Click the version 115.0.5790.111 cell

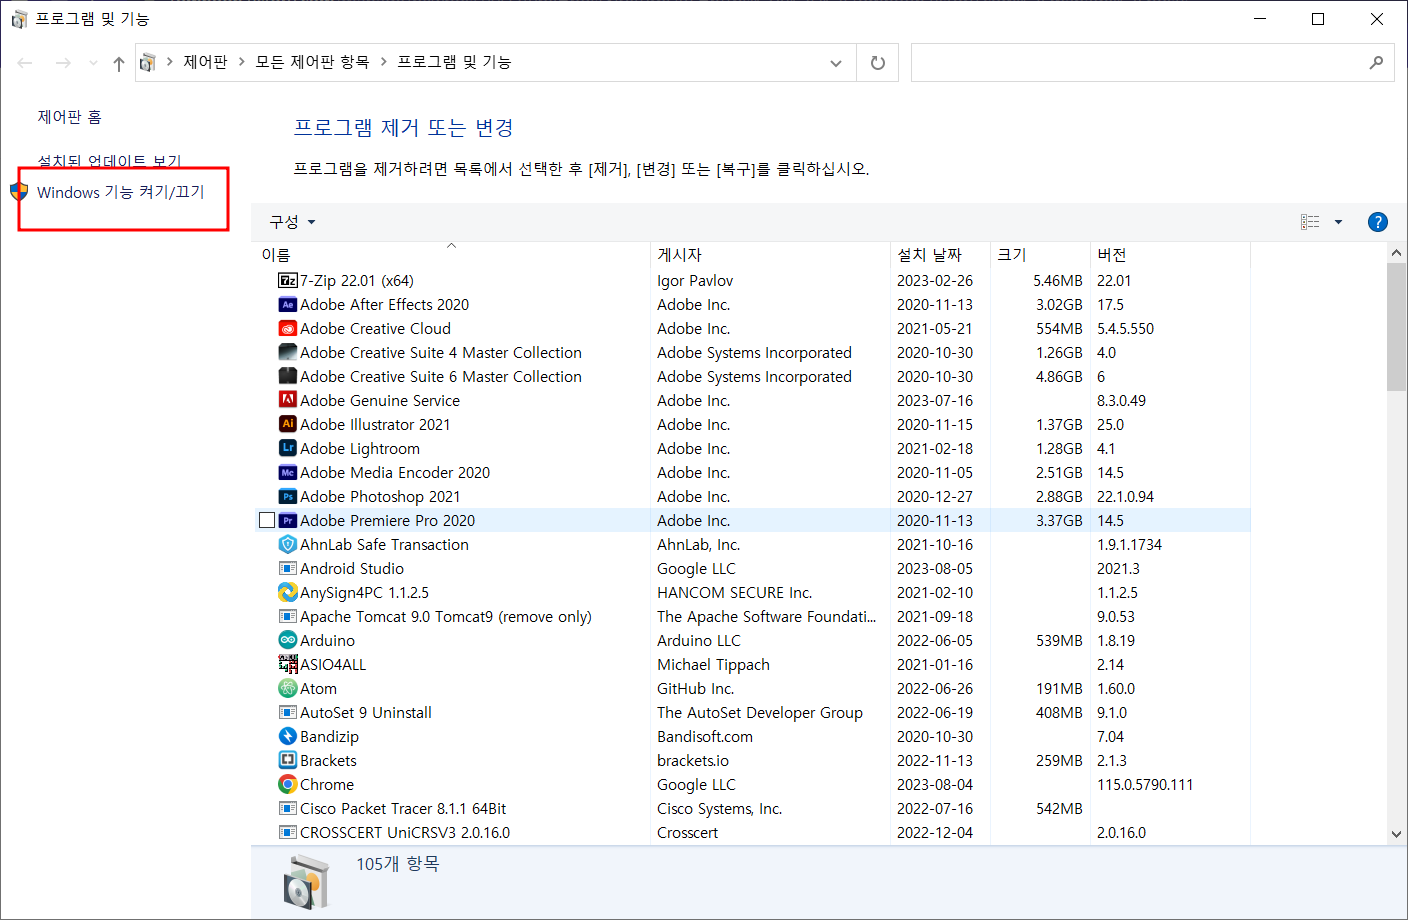point(1145,784)
